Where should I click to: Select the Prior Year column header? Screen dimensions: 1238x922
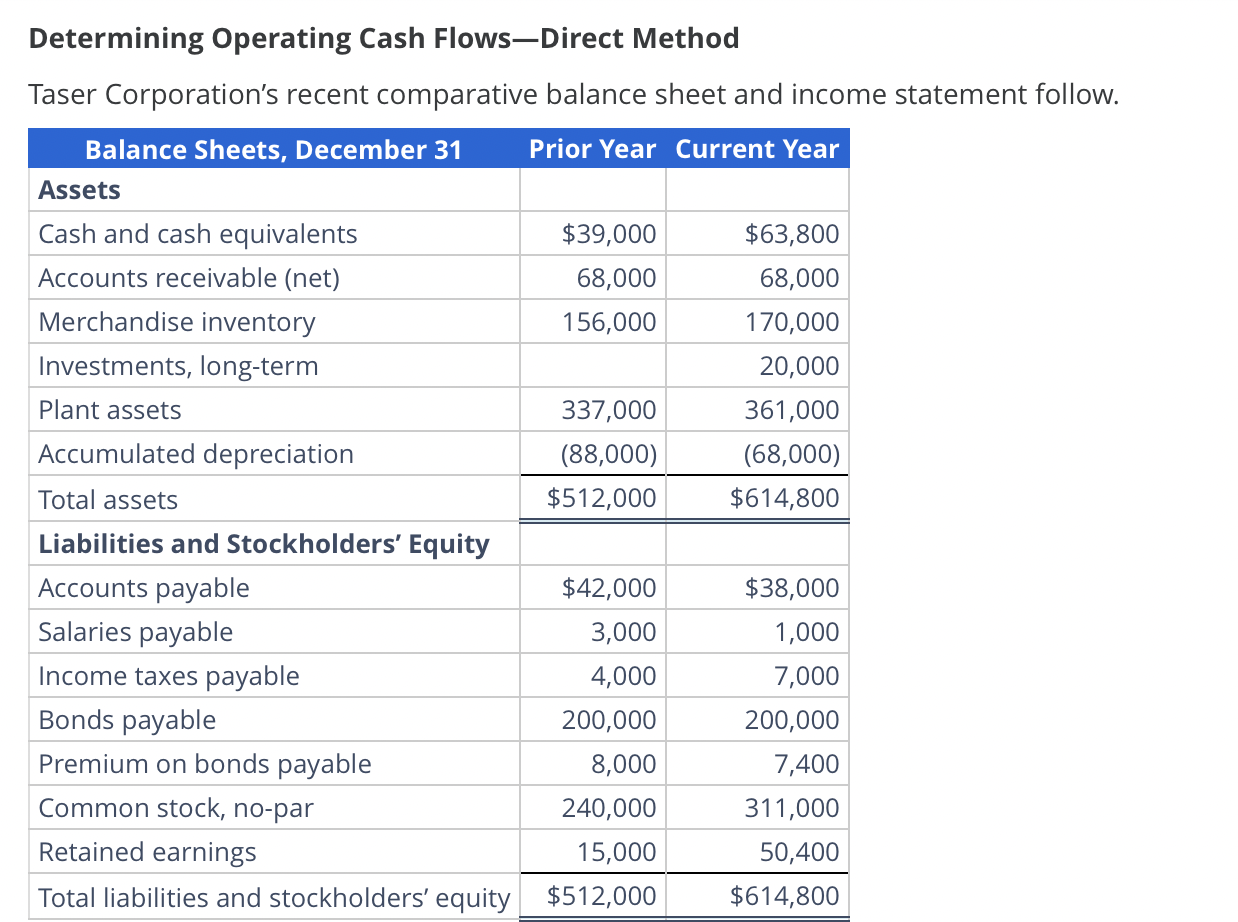(592, 148)
